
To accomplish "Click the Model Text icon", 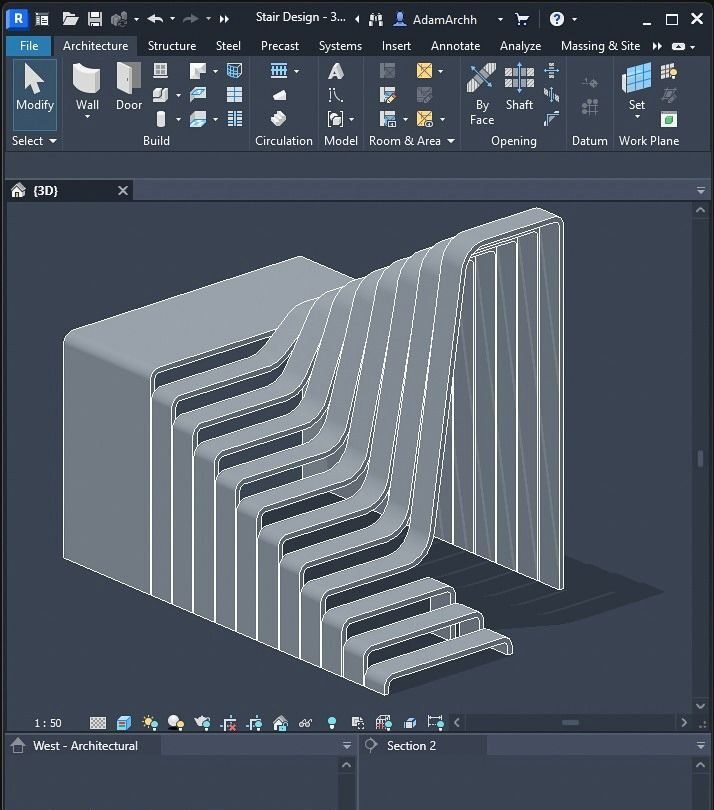I will [336, 71].
